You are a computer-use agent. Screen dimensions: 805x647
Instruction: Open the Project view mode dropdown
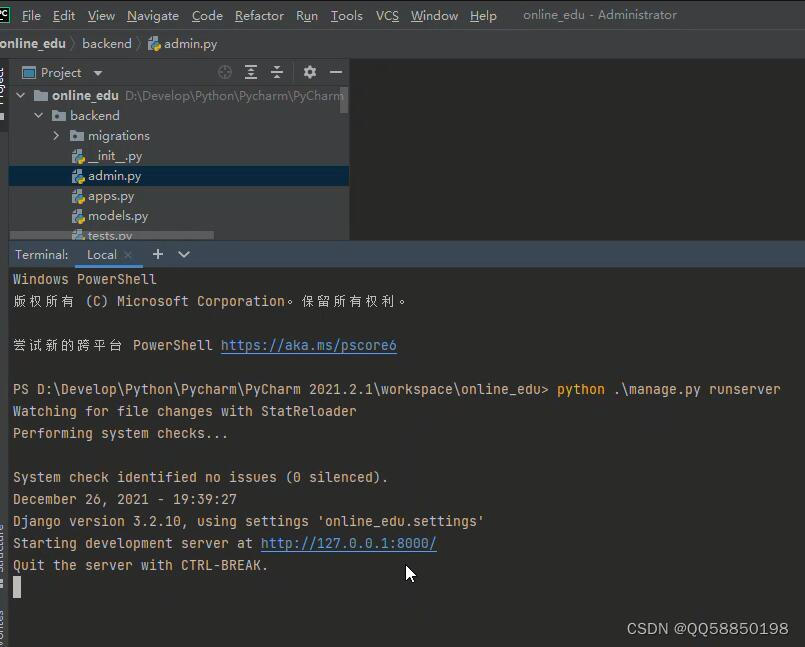coord(96,72)
